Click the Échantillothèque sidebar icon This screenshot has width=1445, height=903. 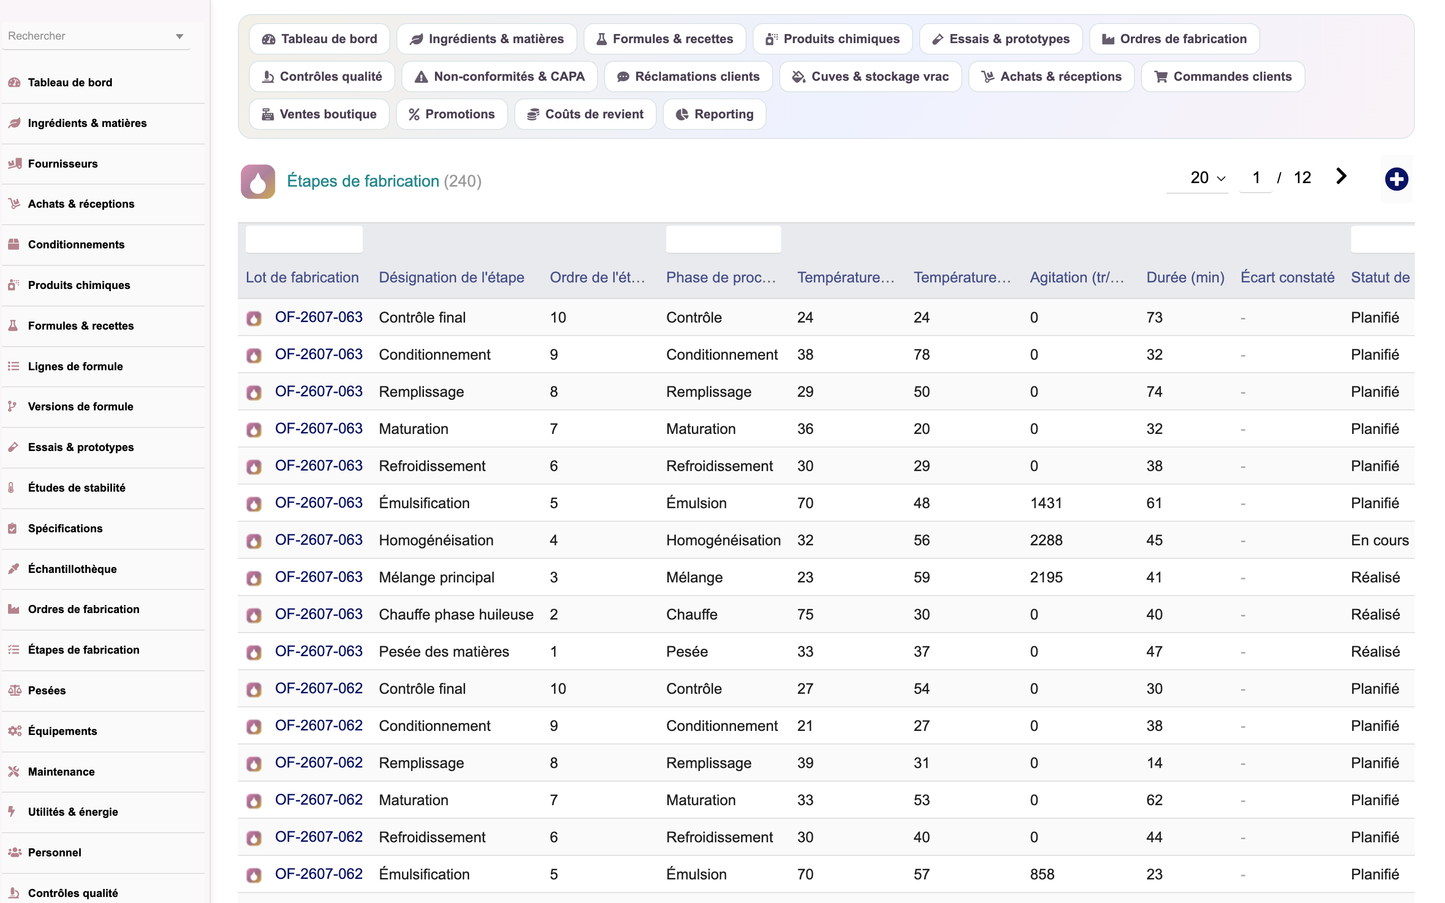pyautogui.click(x=14, y=569)
